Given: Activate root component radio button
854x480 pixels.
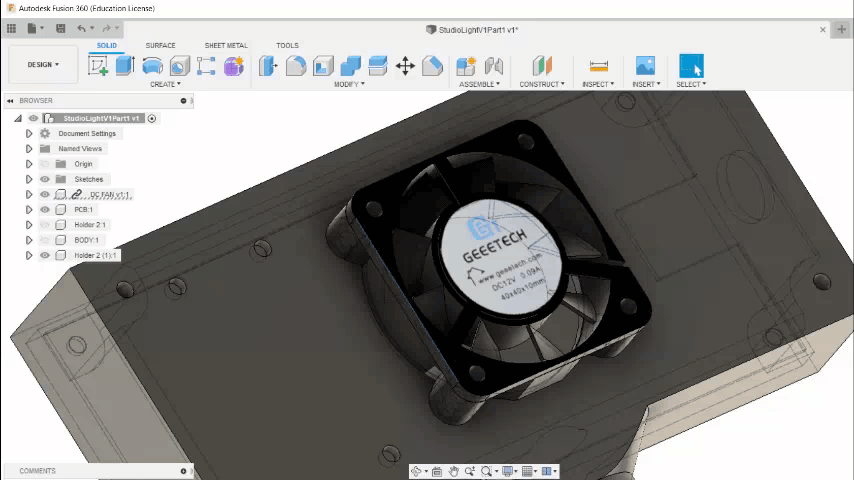Looking at the screenshot, I should pyautogui.click(x=152, y=118).
